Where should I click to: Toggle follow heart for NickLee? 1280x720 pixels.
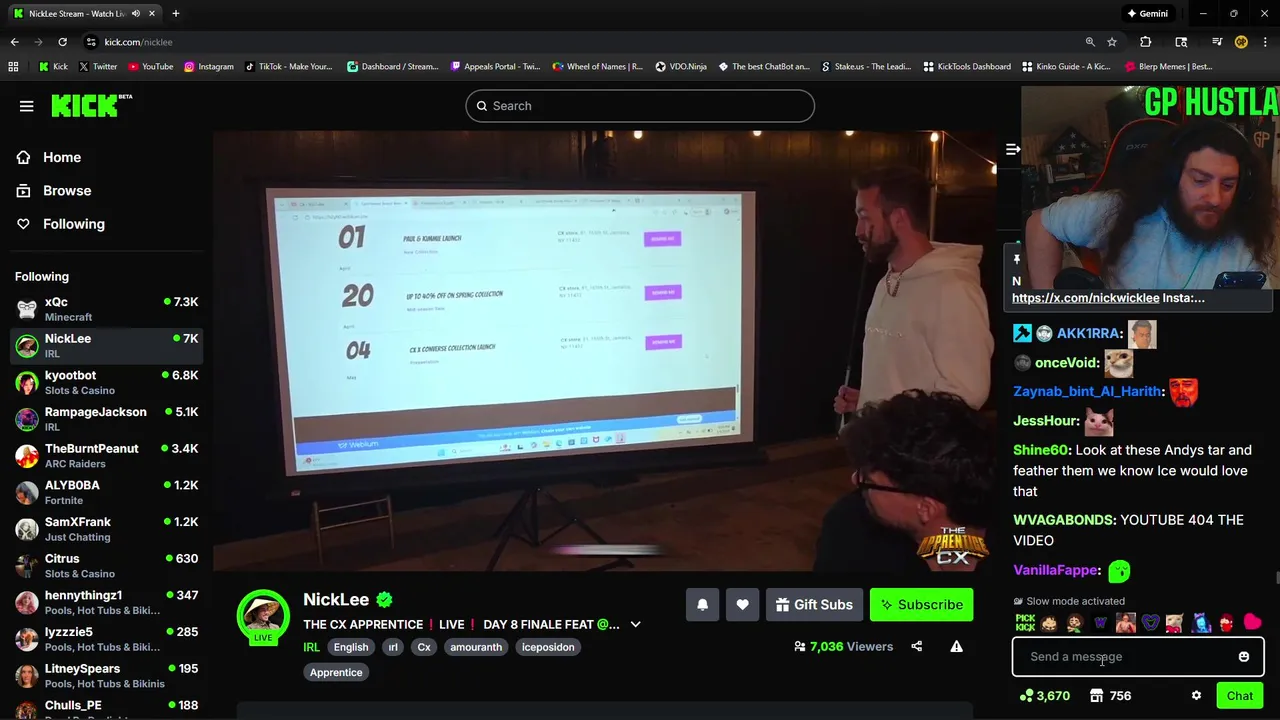(x=742, y=604)
